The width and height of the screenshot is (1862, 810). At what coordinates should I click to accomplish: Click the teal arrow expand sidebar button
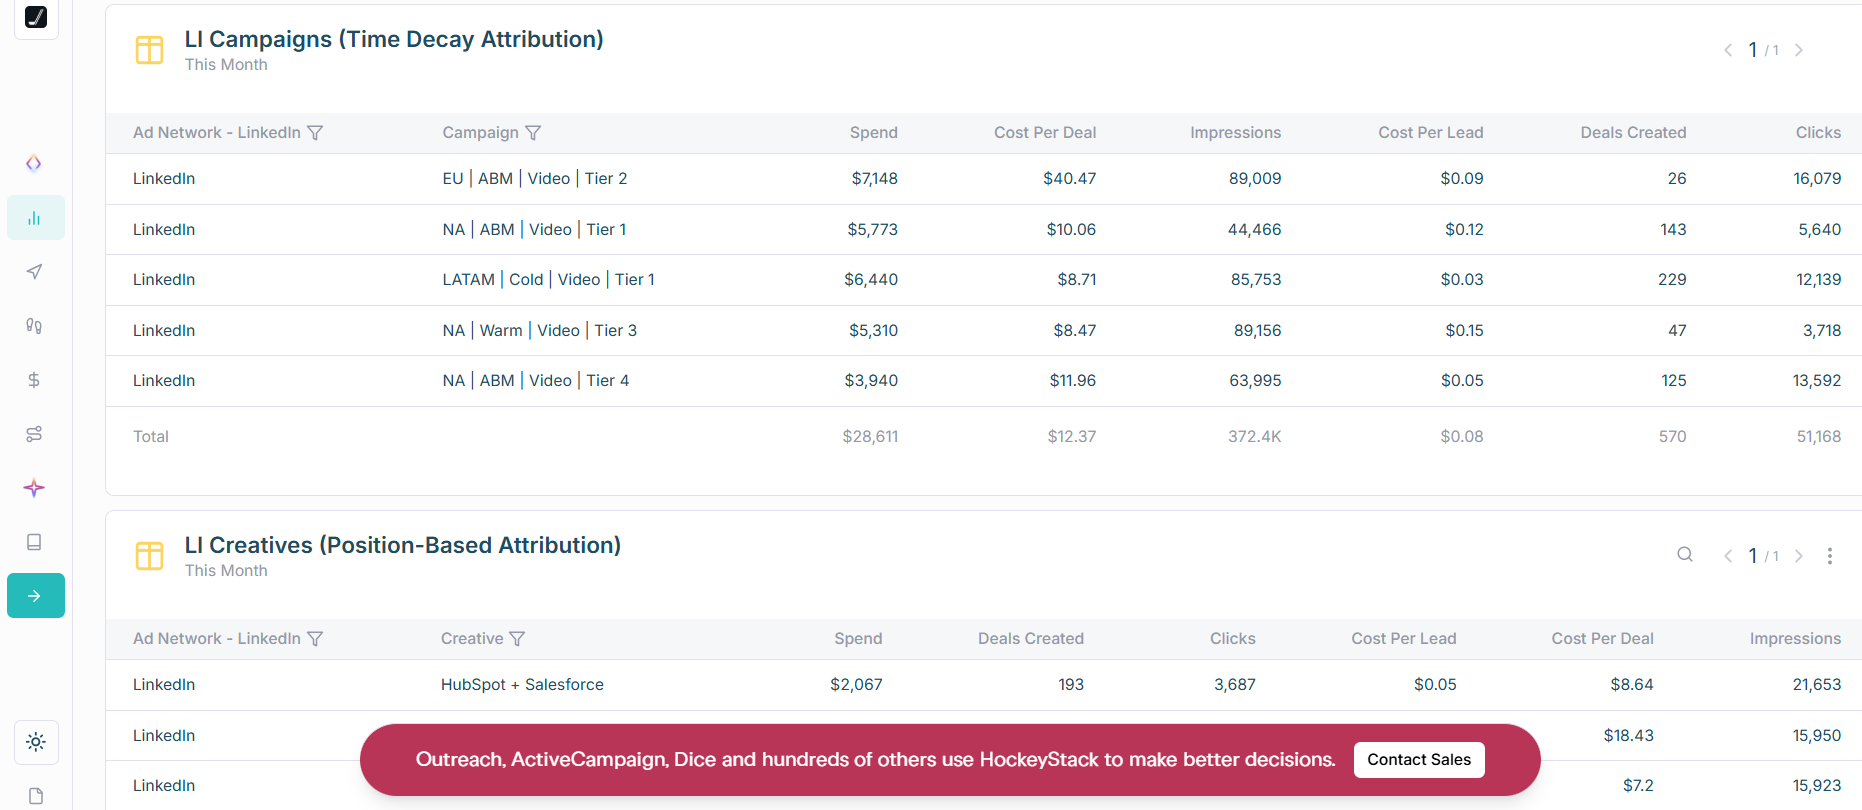click(x=35, y=595)
